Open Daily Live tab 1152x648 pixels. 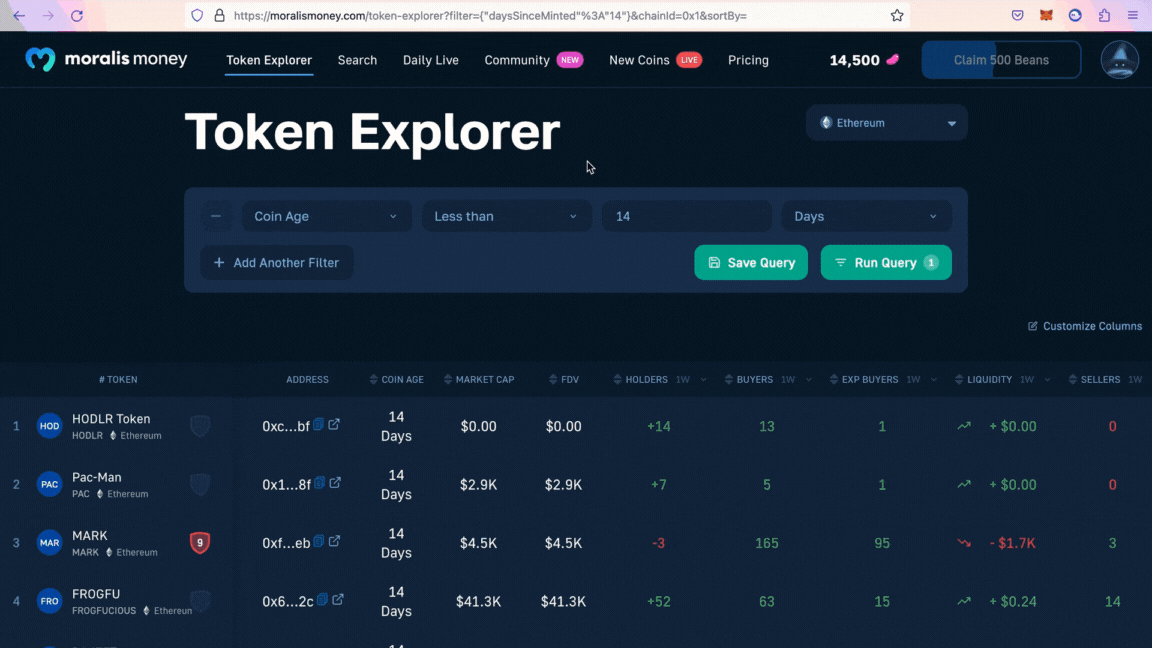(431, 60)
